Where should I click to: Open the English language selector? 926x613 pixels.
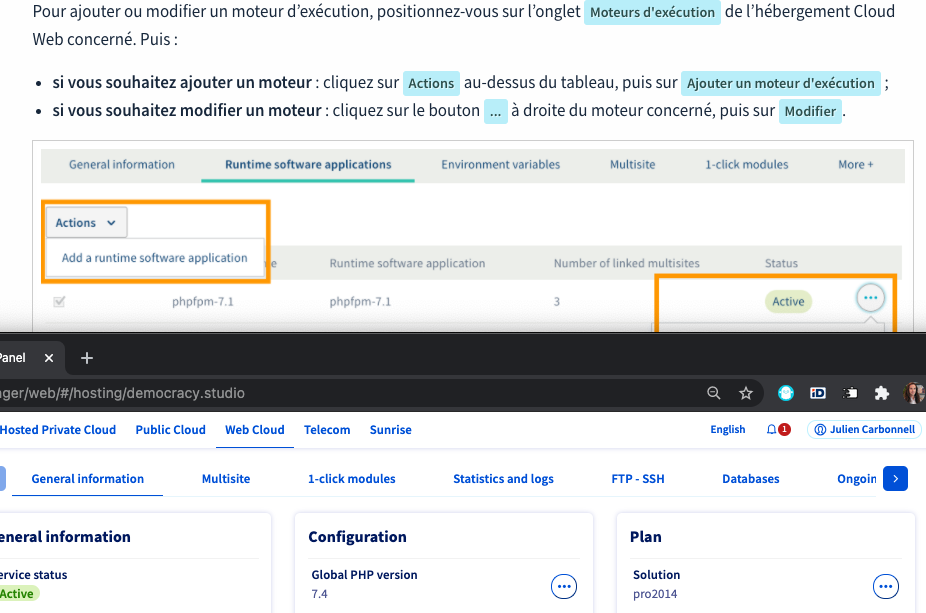pos(727,429)
